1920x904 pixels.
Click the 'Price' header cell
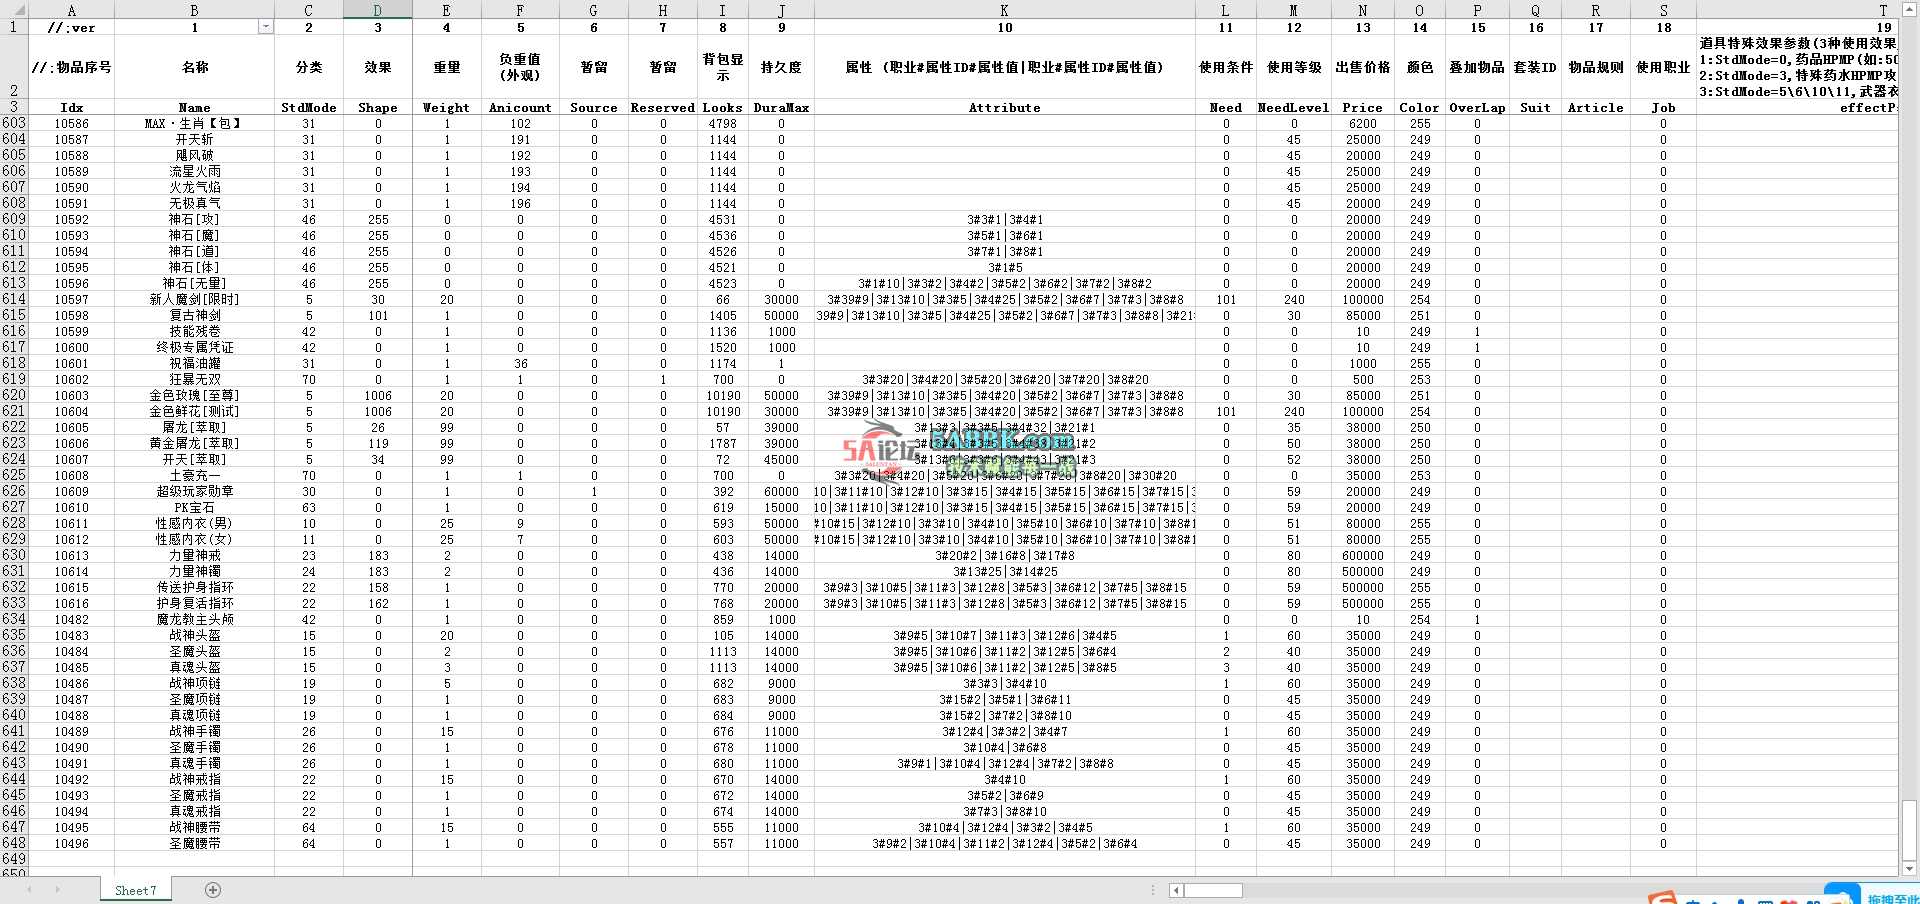click(1362, 107)
